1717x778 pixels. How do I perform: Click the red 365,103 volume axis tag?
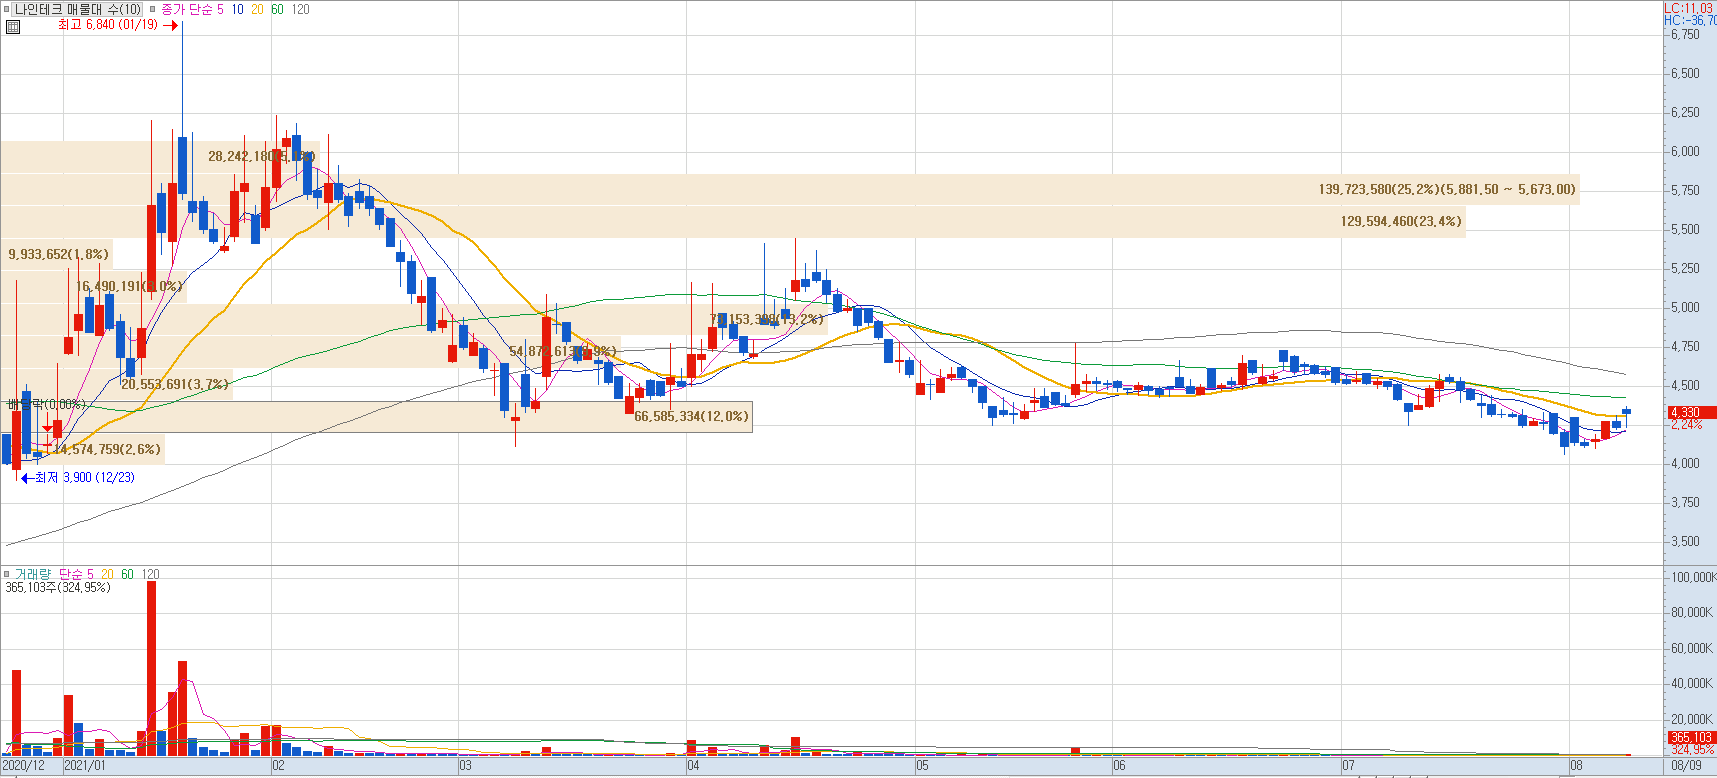(1691, 737)
